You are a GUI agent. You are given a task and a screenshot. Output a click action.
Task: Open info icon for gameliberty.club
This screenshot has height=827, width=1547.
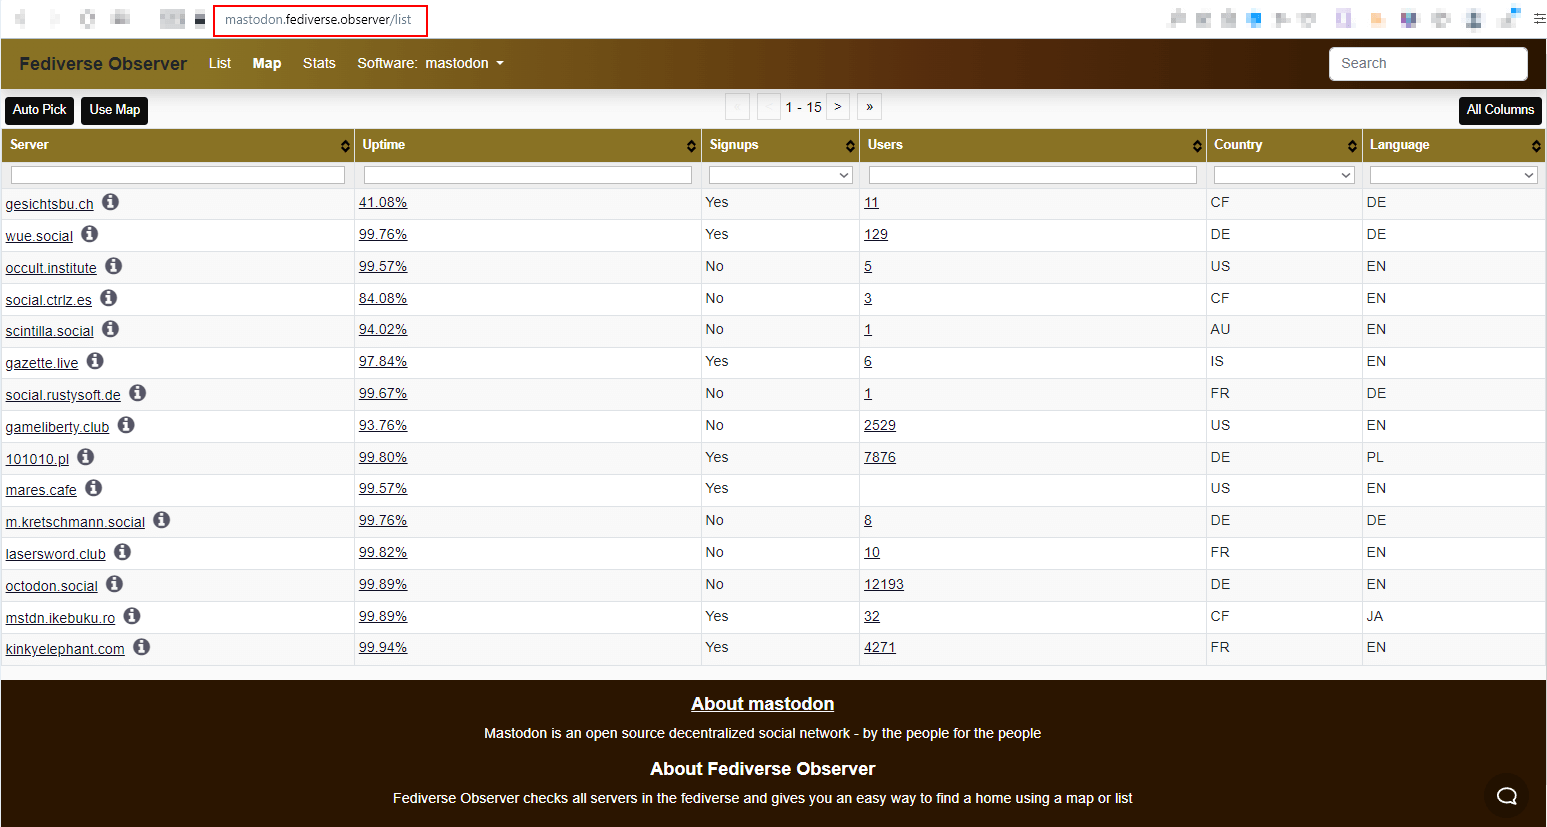click(x=126, y=425)
